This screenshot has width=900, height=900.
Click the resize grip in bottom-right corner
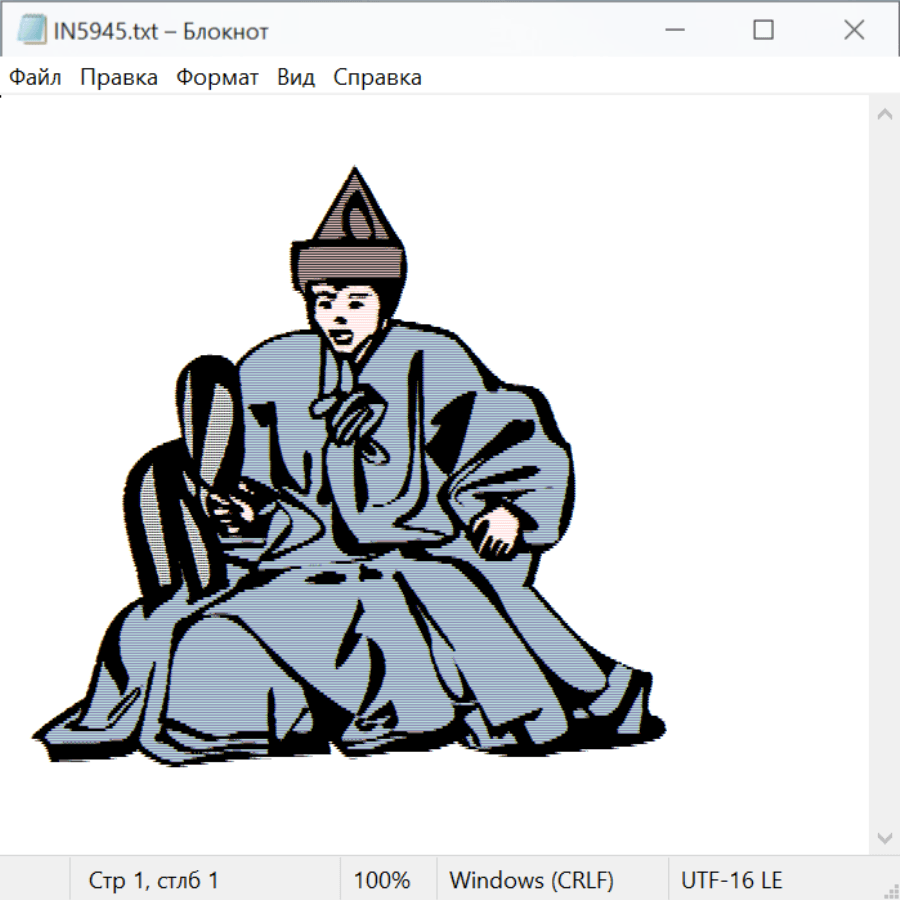891,891
